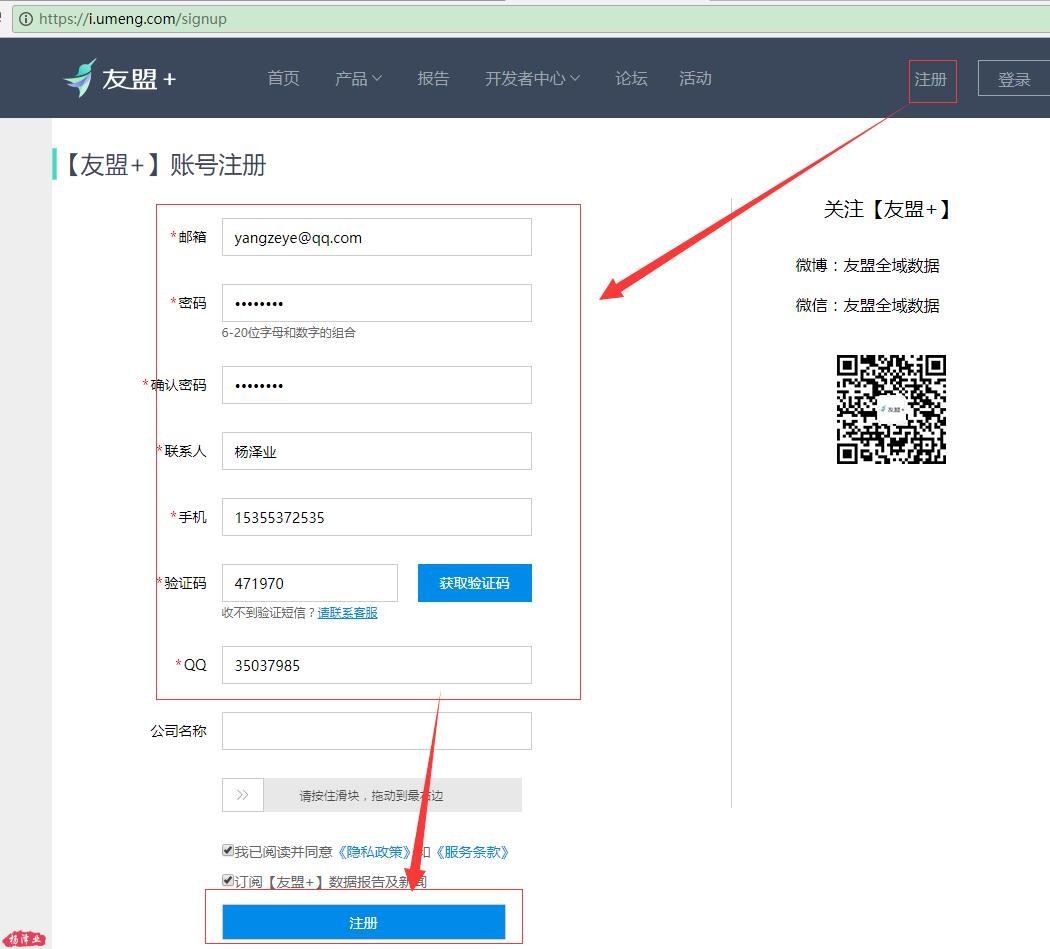Click the 联系人 input field
Viewport: 1050px width, 949px height.
pyautogui.click(x=377, y=451)
